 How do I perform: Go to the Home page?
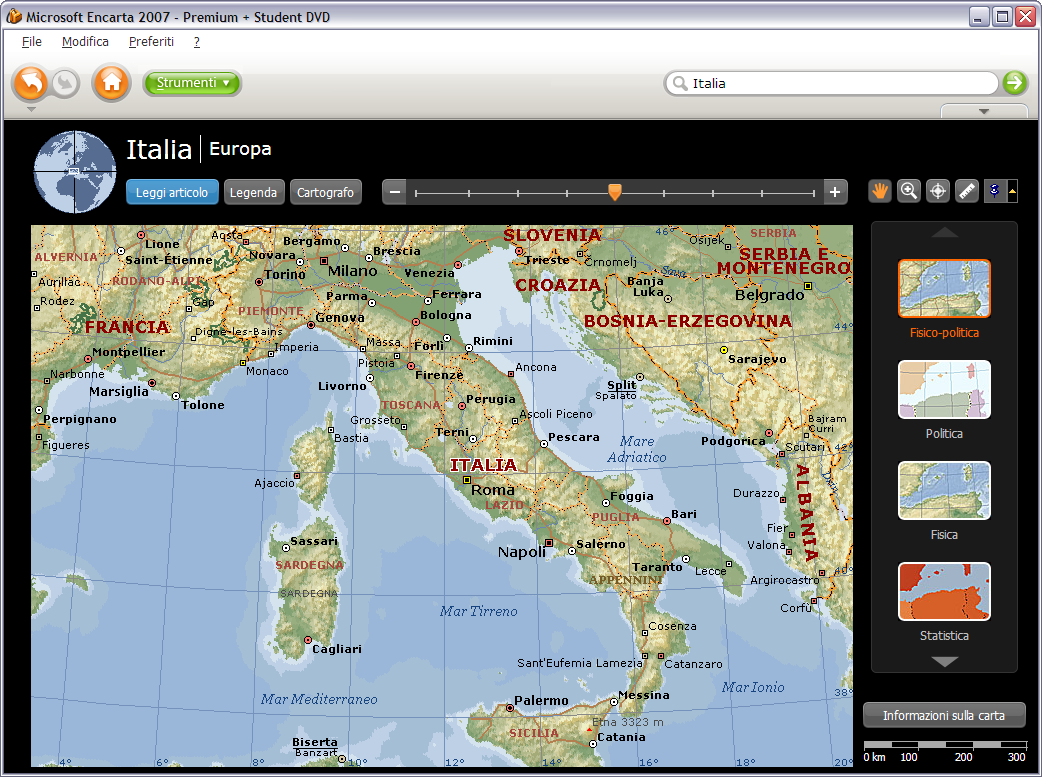point(111,83)
